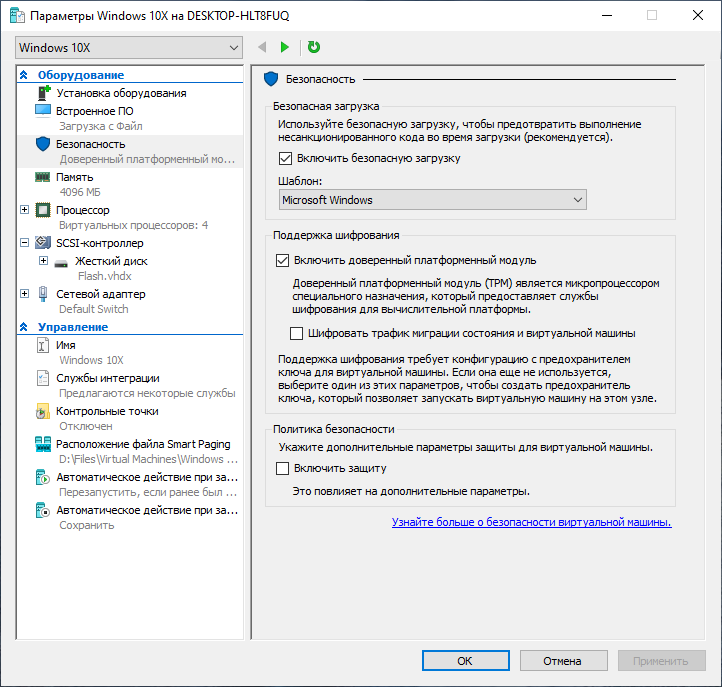Image resolution: width=722 pixels, height=687 pixels.
Task: Select Память settings item
Action: (x=75, y=177)
